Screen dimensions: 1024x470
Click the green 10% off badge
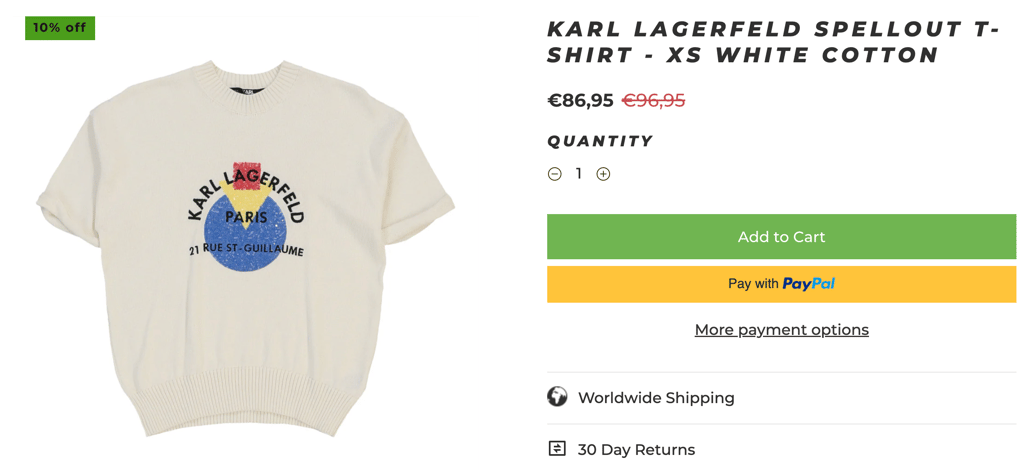coord(60,28)
